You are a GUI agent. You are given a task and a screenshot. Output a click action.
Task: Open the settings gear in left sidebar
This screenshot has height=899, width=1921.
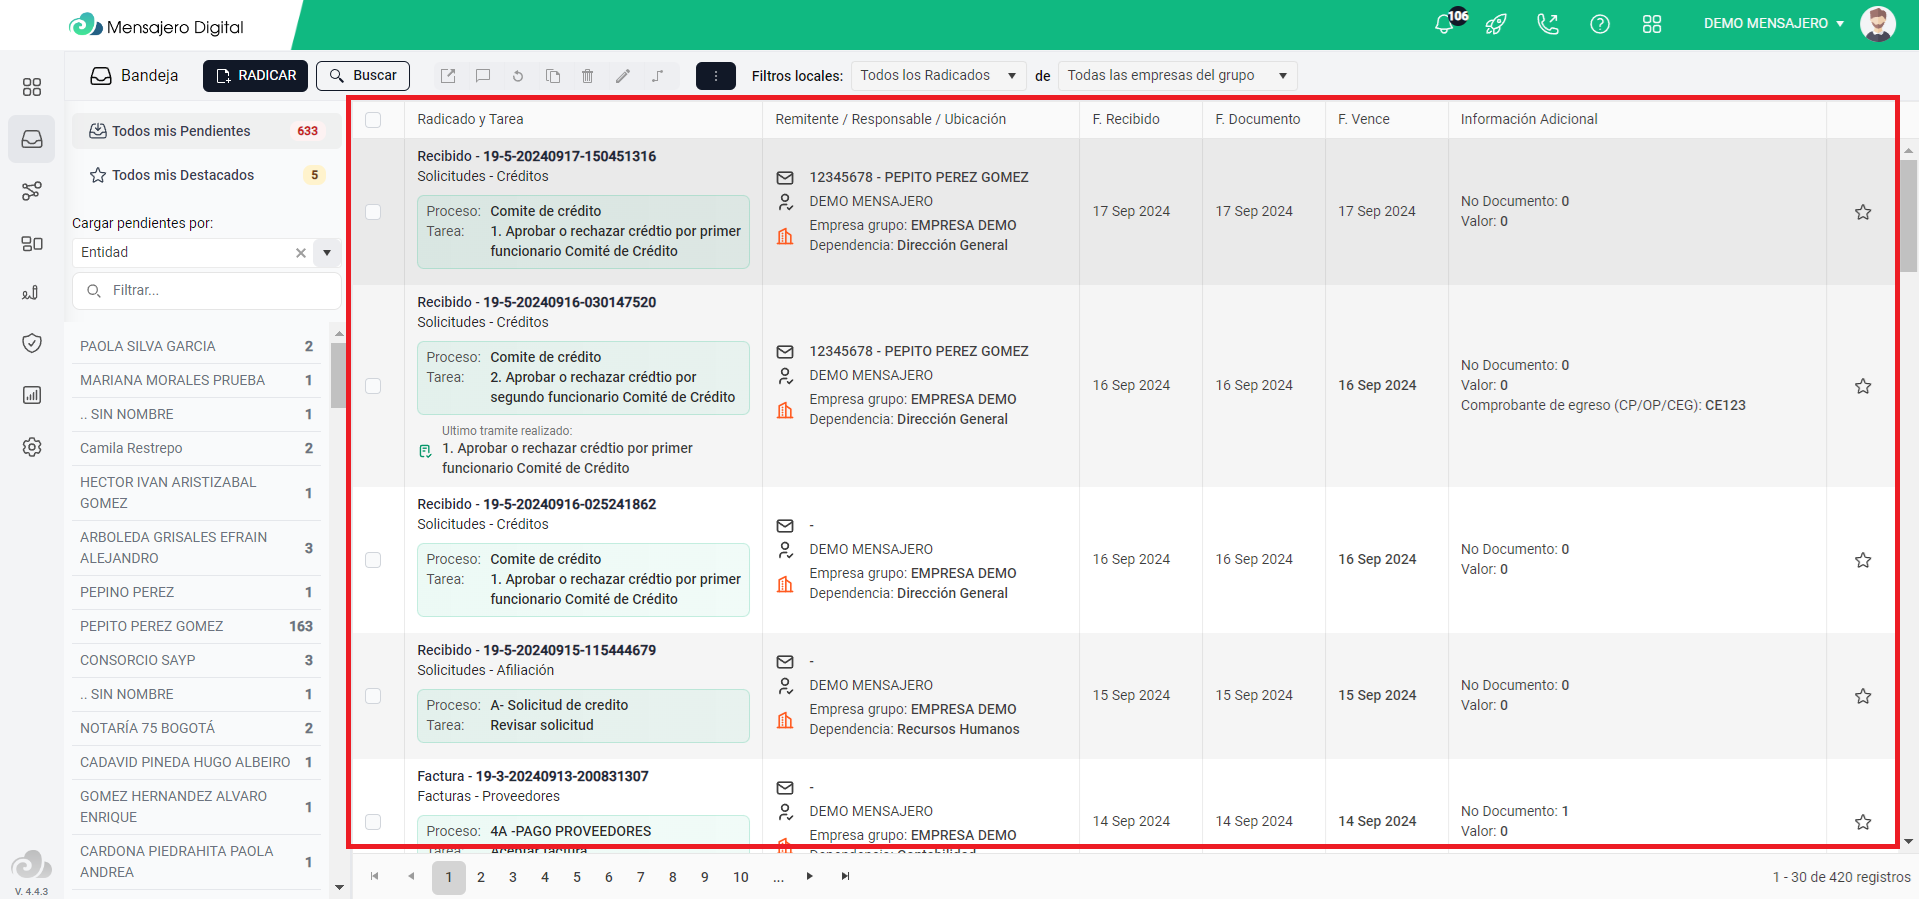point(32,447)
